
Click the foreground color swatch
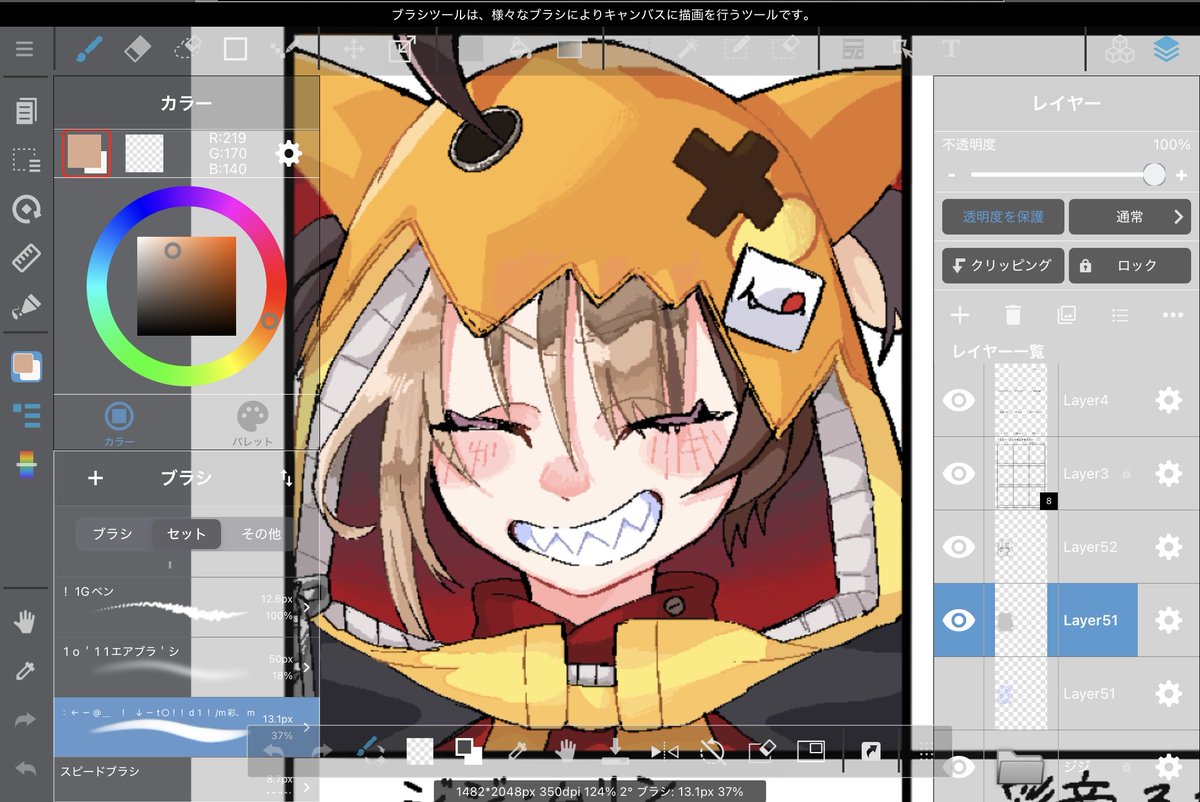click(x=86, y=153)
